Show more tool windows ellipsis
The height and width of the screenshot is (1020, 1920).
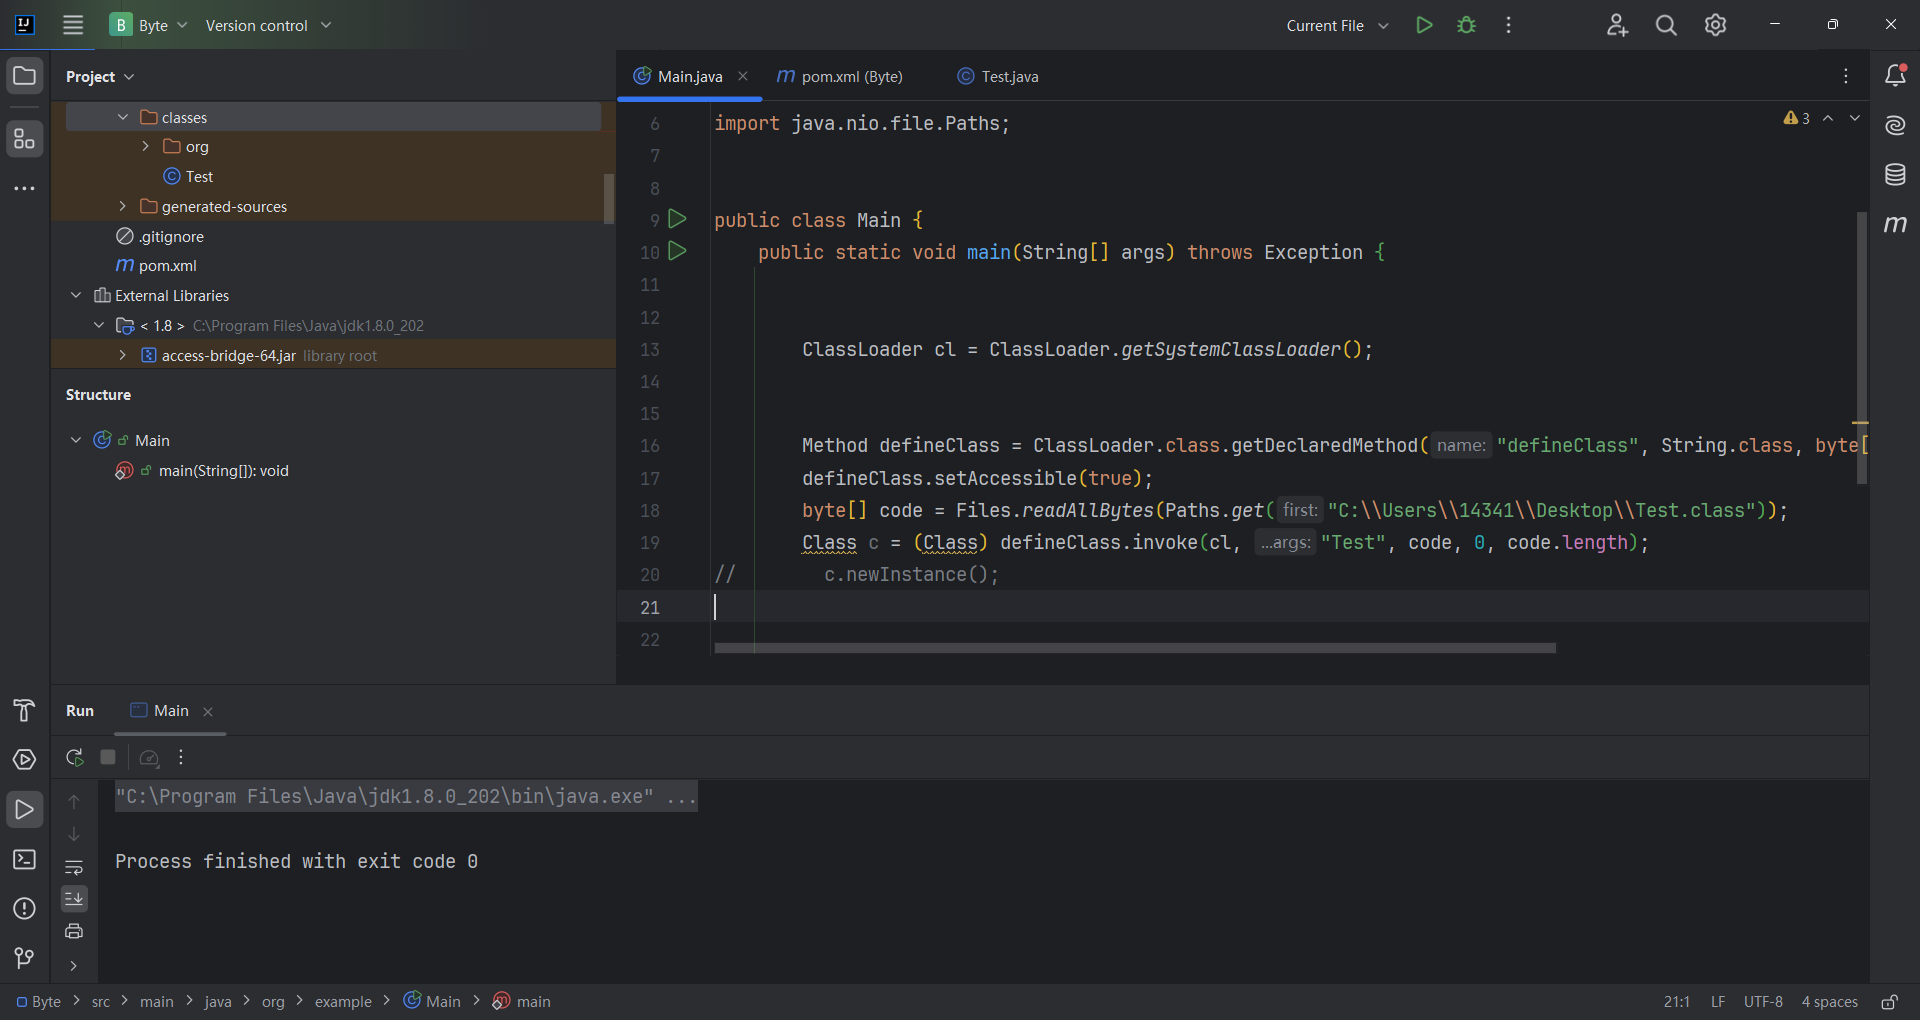pos(24,188)
